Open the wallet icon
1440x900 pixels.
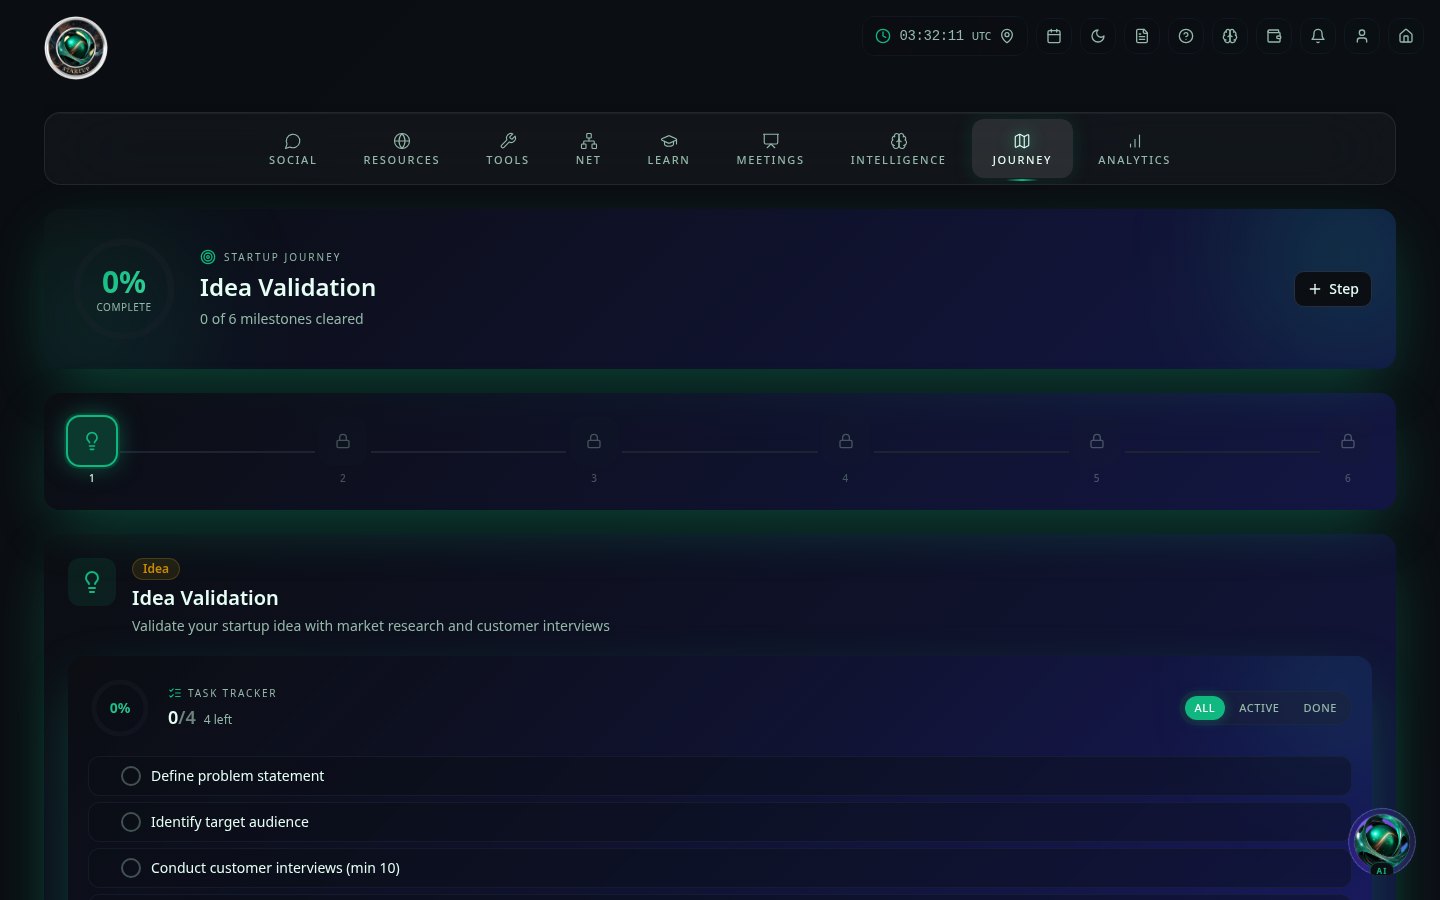1274,36
